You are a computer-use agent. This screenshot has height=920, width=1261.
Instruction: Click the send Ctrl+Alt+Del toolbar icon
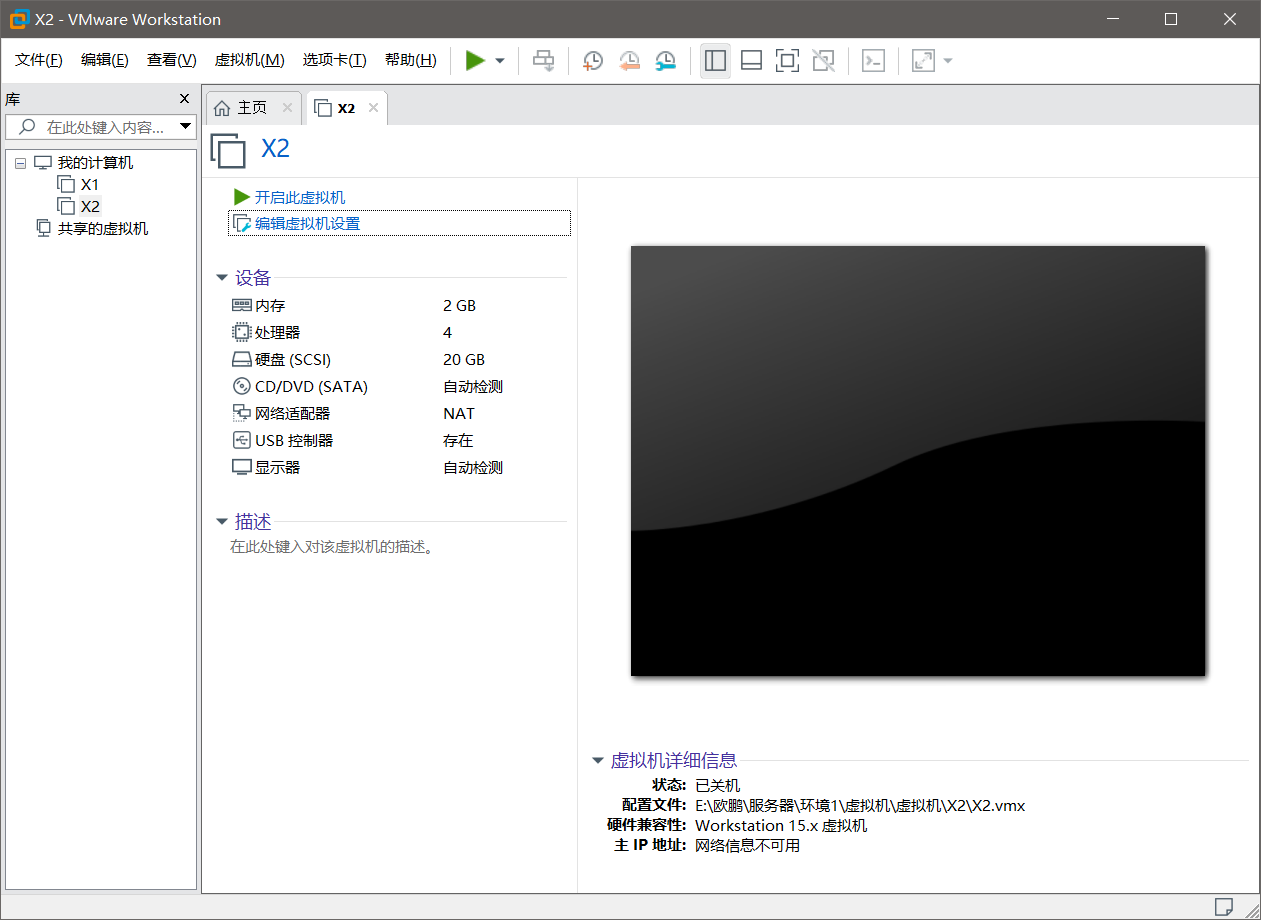tap(543, 61)
